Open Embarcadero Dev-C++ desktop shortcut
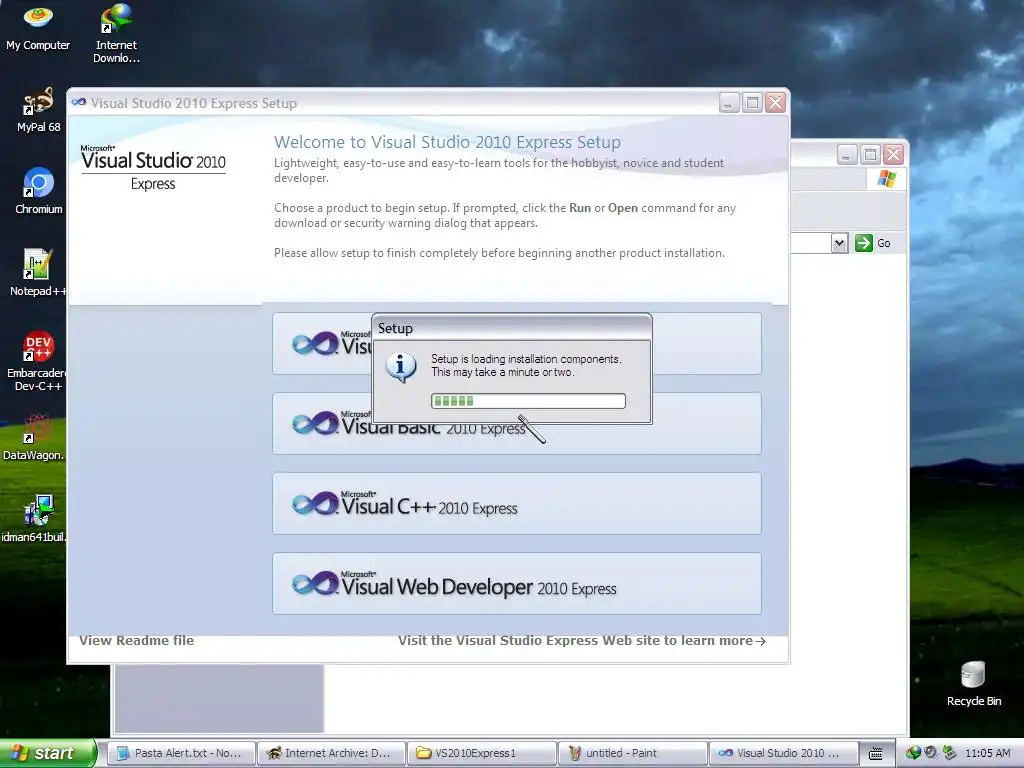 click(x=38, y=361)
